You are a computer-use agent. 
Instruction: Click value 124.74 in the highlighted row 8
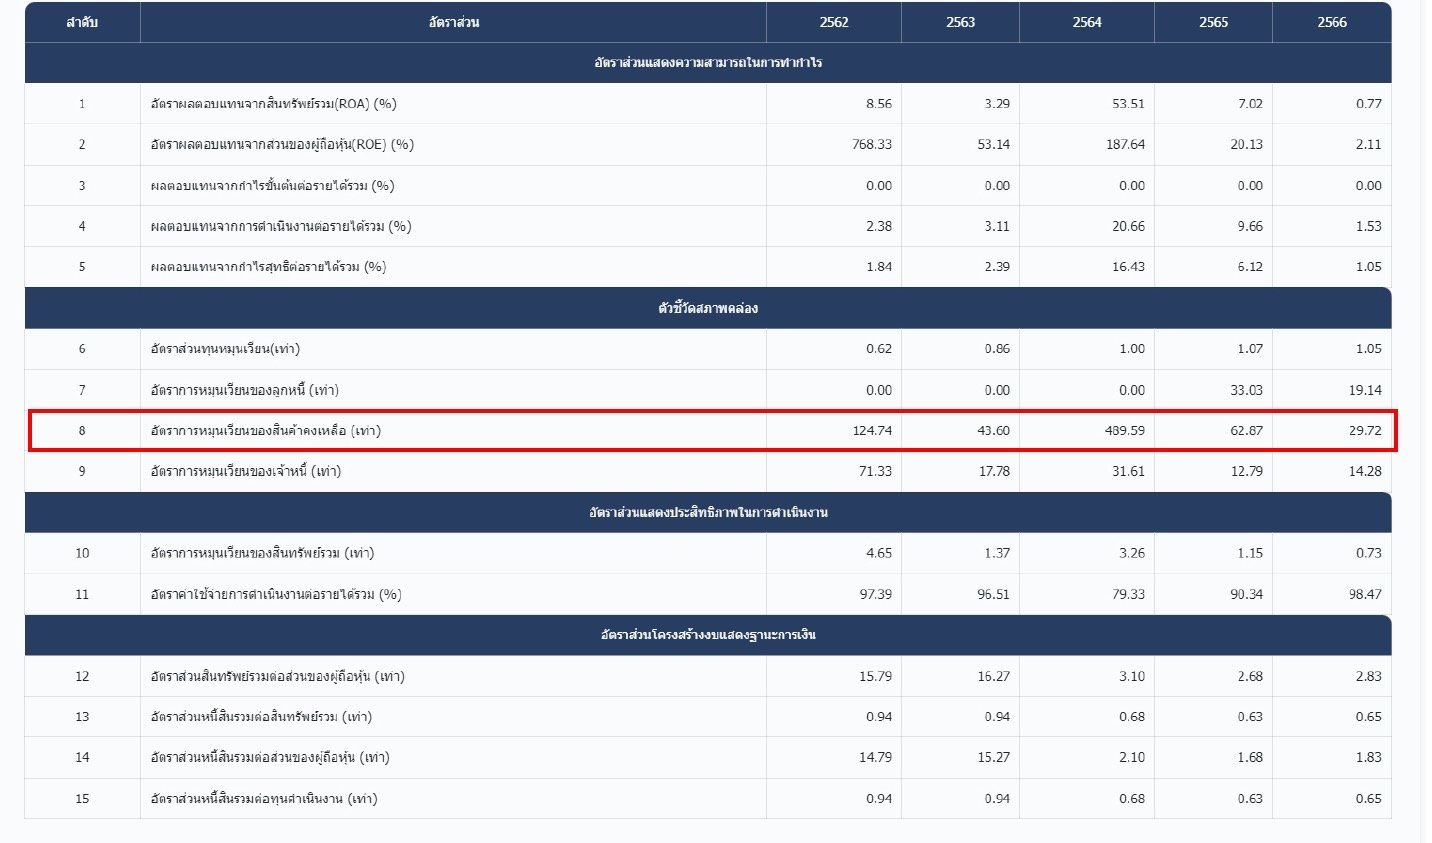point(872,431)
